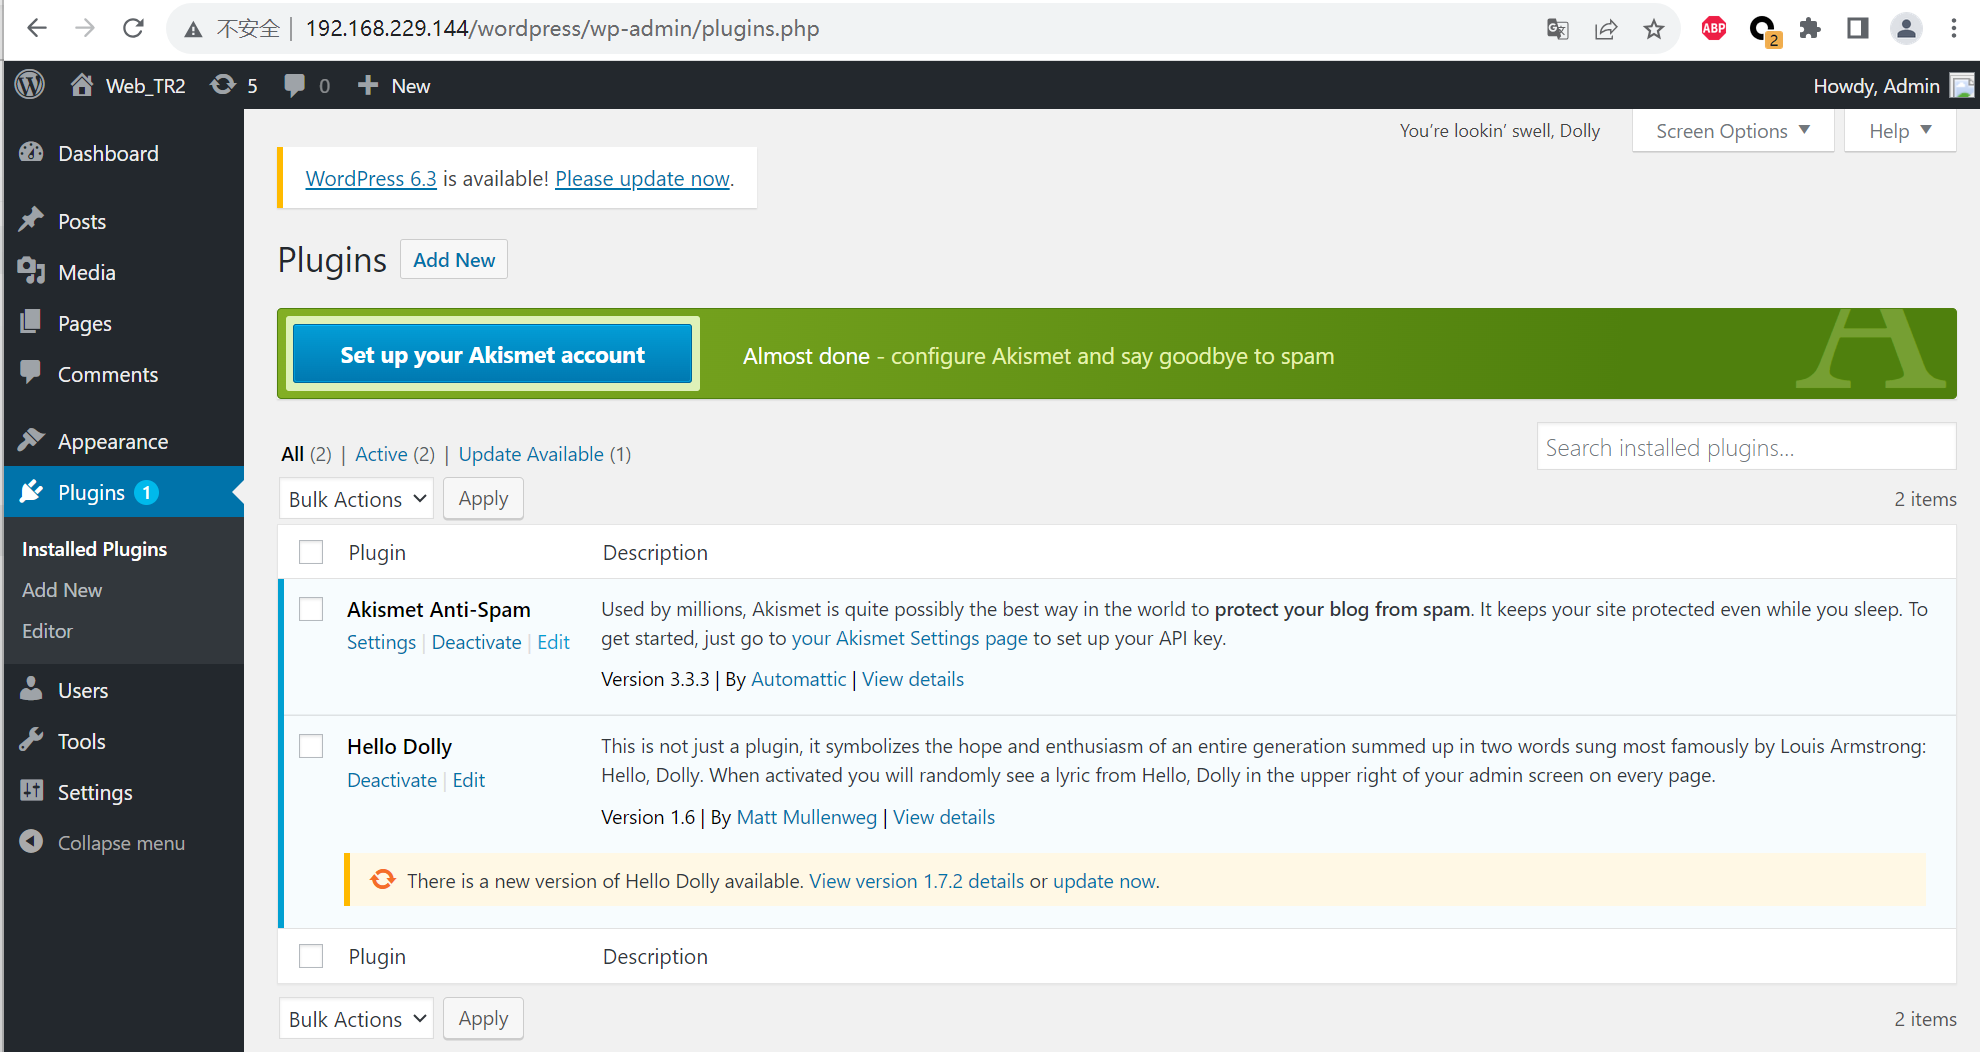Click the Add New button beside Plugins heading
Image resolution: width=1980 pixels, height=1052 pixels.
(x=454, y=260)
